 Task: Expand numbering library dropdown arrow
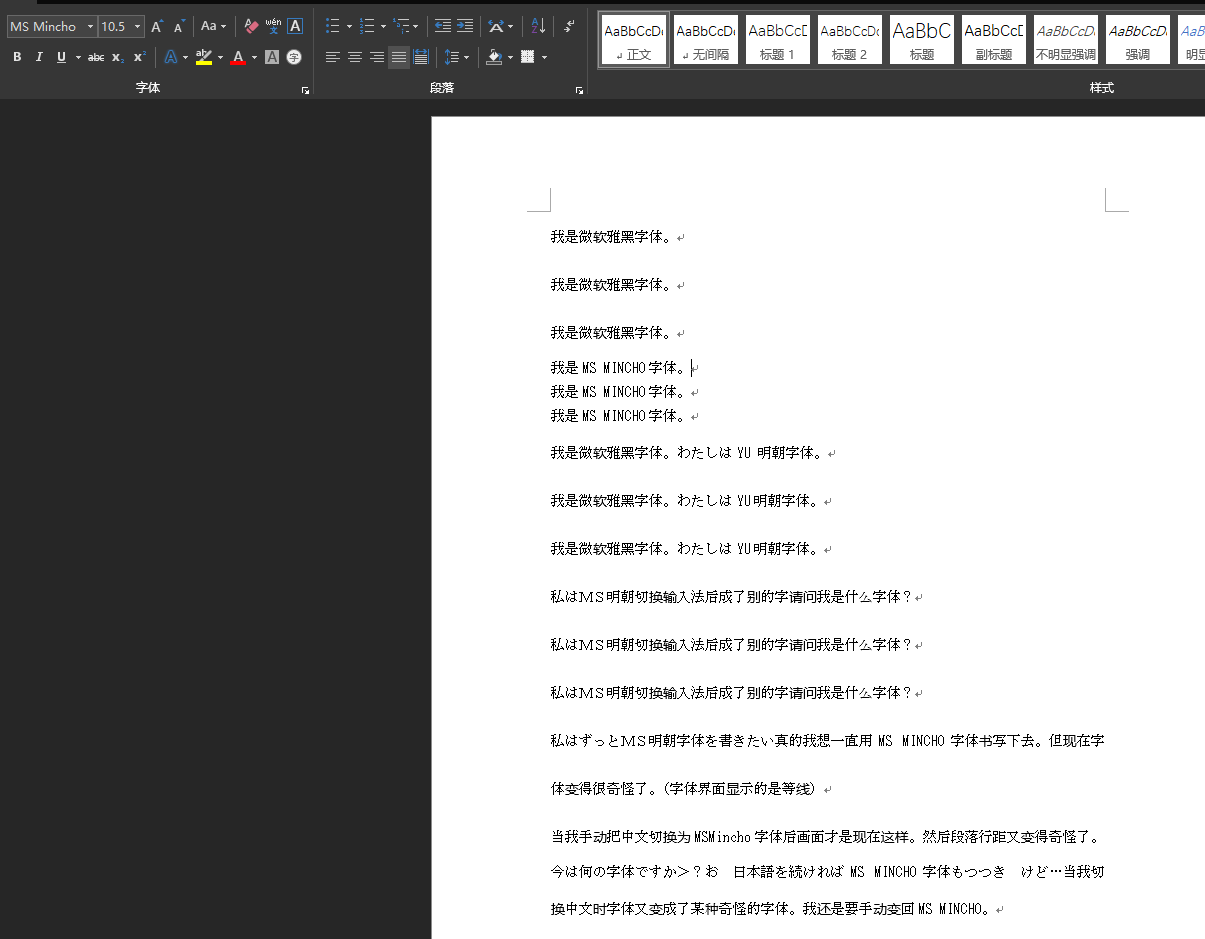click(x=383, y=27)
